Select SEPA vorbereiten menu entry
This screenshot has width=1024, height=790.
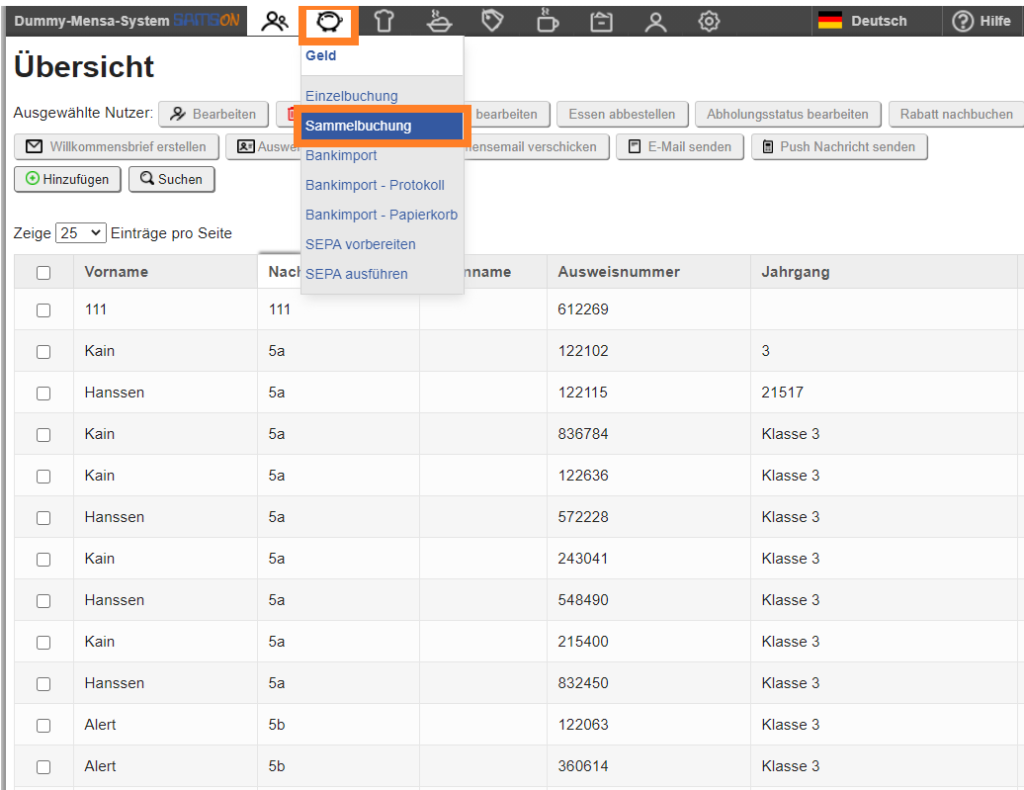pos(360,244)
